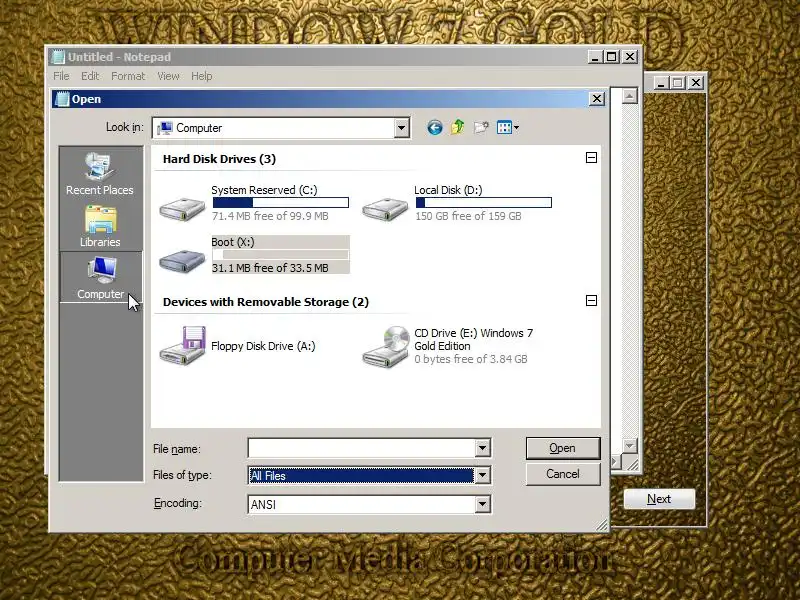Minimize the Notepad window
800x600 pixels.
[594, 57]
